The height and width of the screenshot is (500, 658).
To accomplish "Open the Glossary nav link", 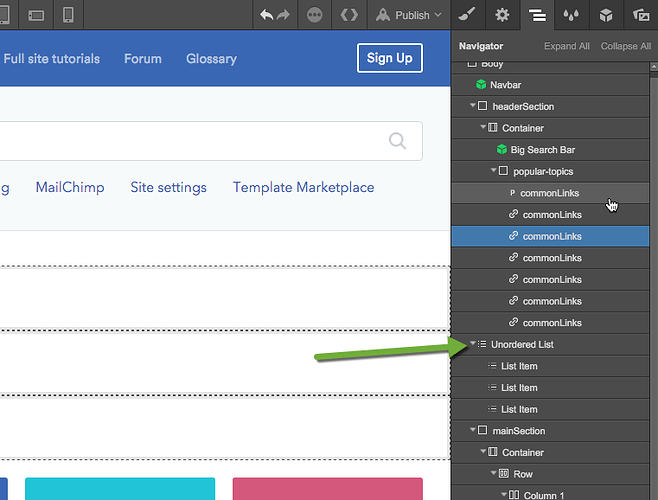I will 212,59.
